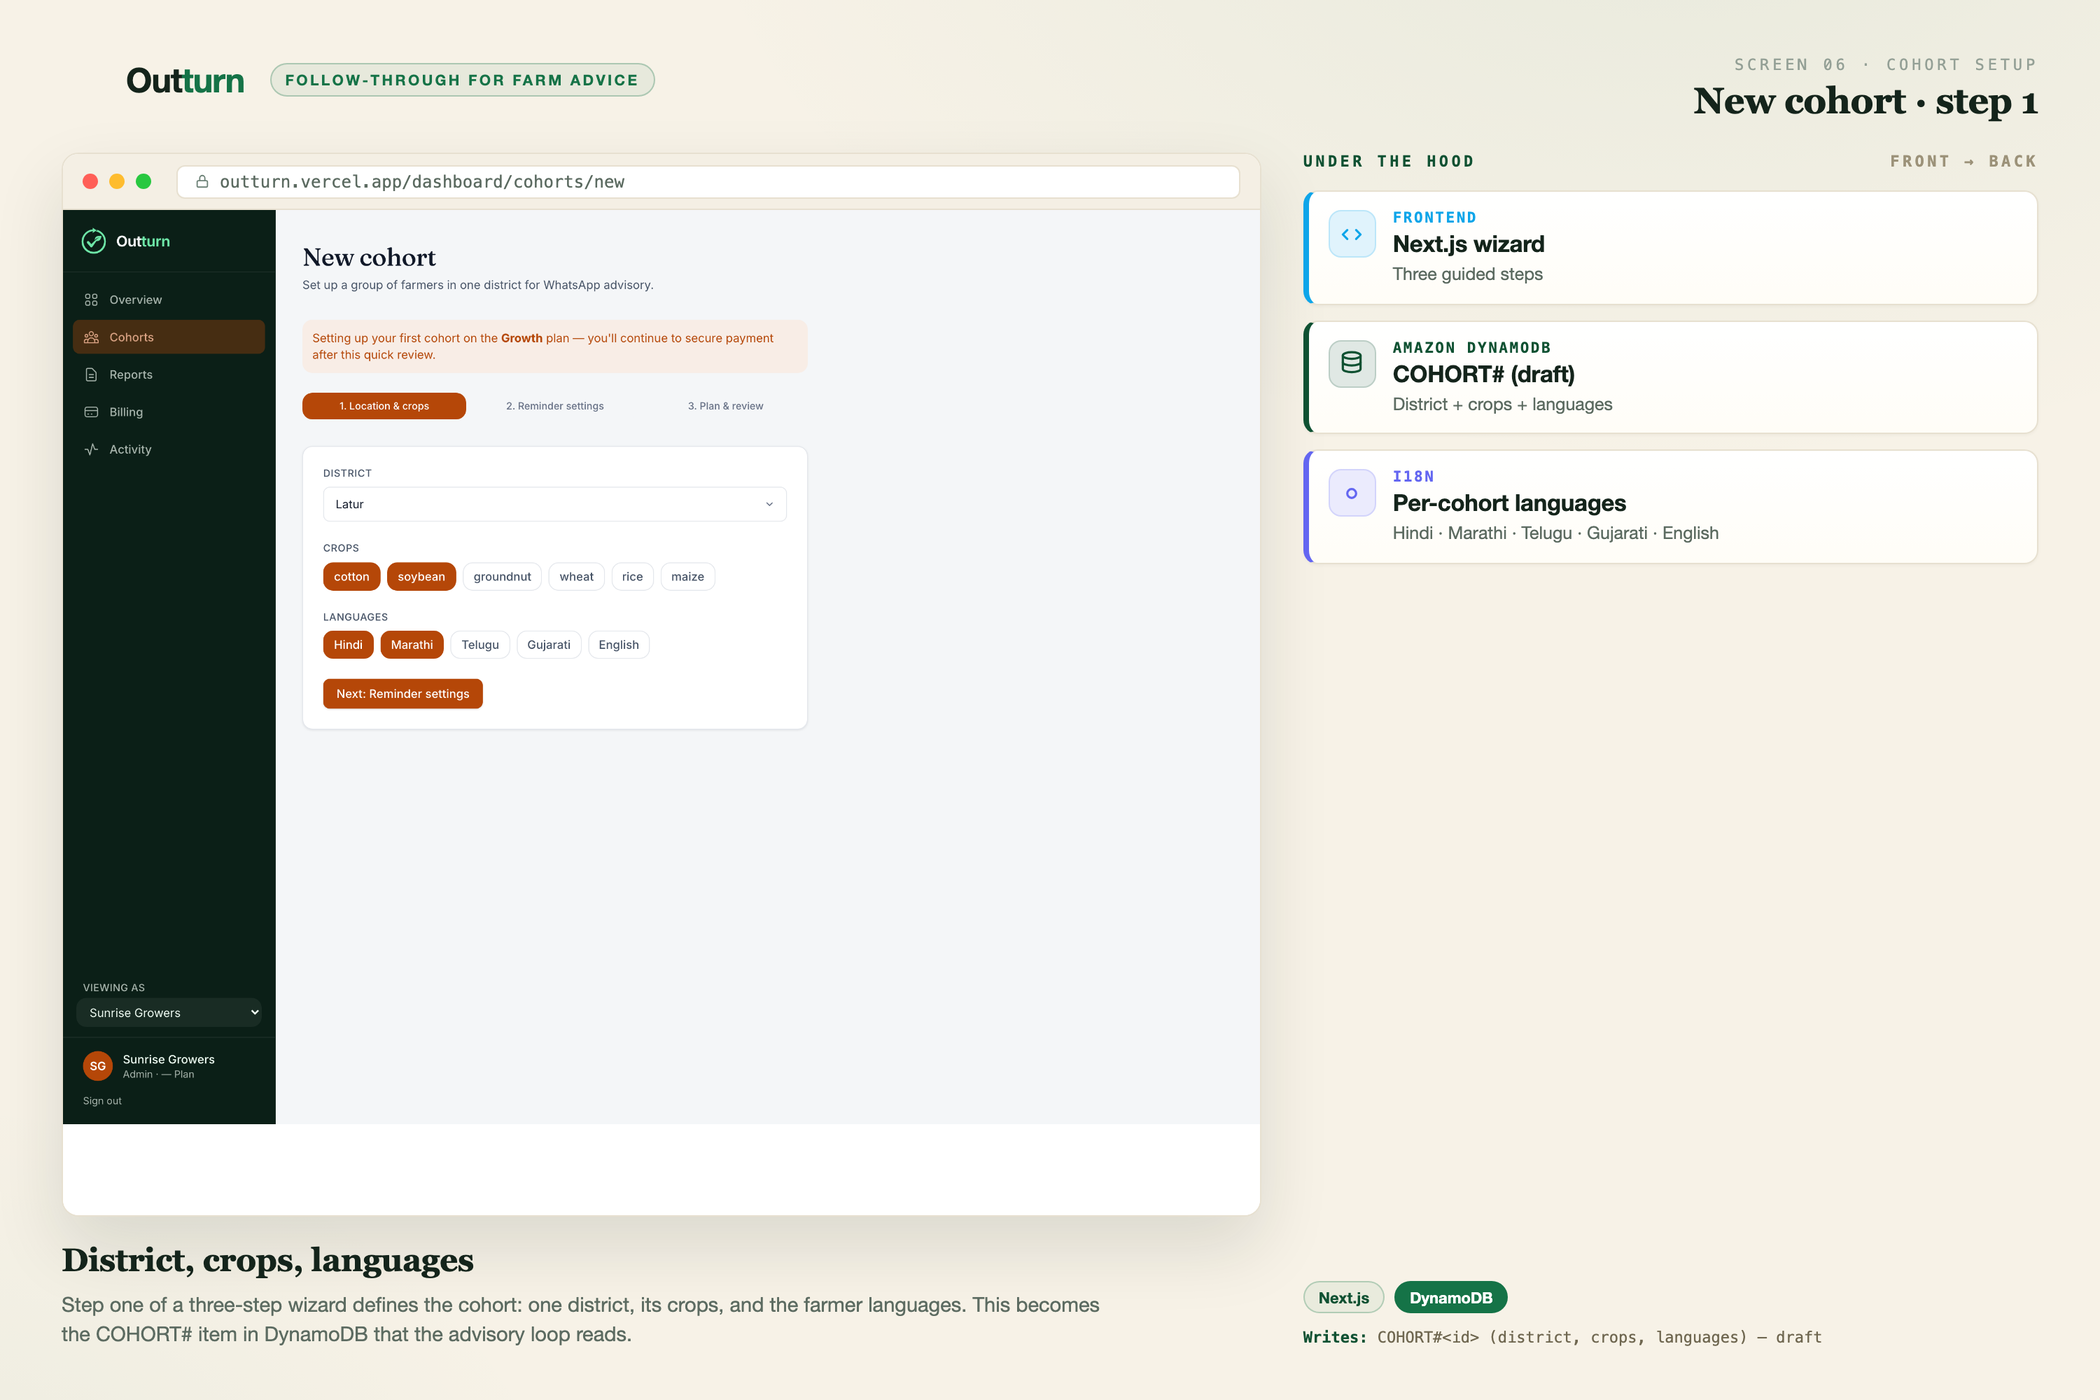The image size is (2100, 1400).
Task: Open Cohorts in the sidebar
Action: pyautogui.click(x=169, y=337)
